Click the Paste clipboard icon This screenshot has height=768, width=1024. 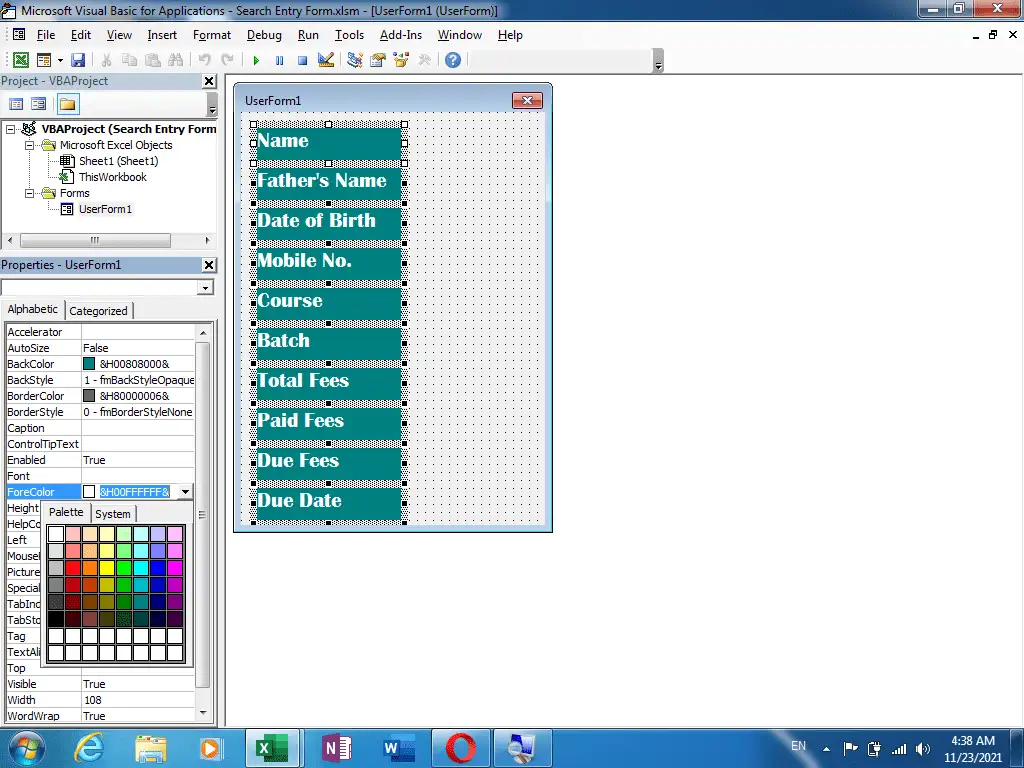coord(153,60)
